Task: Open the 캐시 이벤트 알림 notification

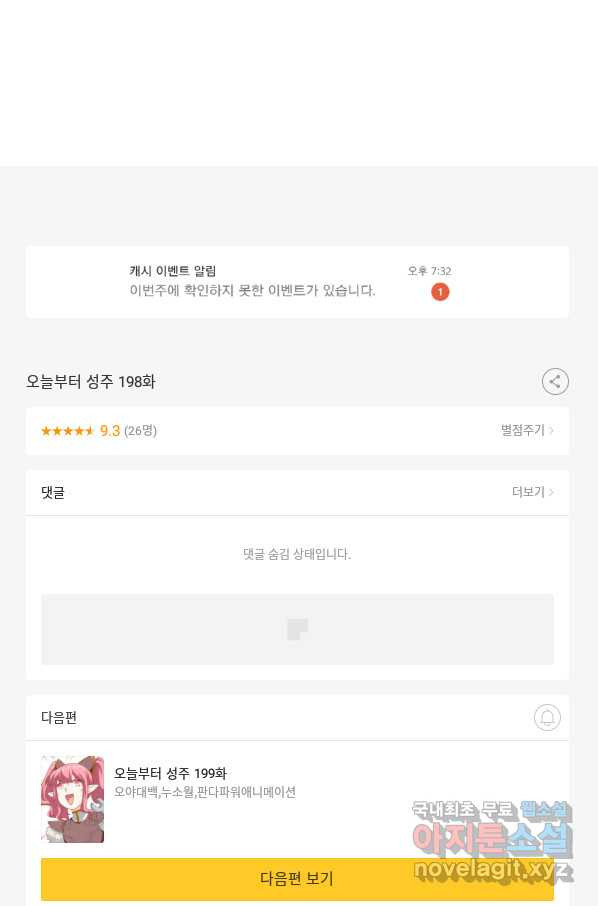Action: click(297, 282)
